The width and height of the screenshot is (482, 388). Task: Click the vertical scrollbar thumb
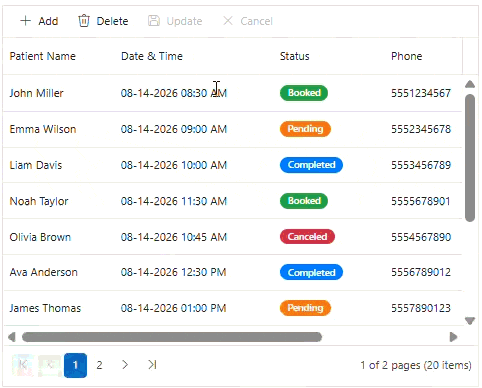point(470,158)
